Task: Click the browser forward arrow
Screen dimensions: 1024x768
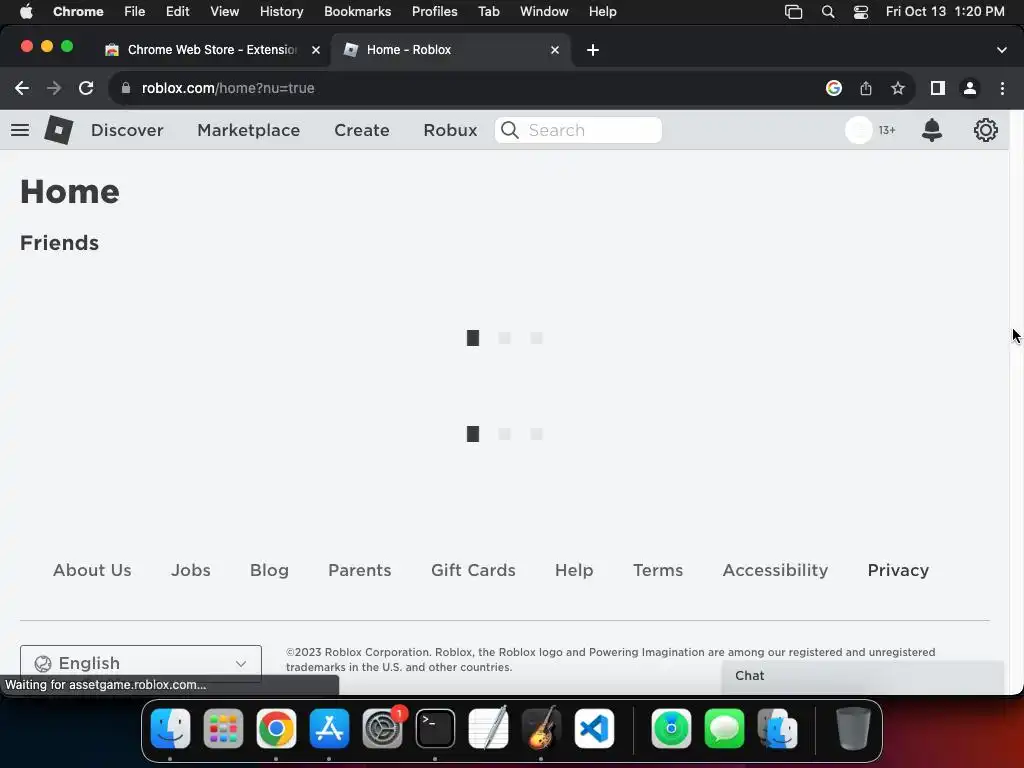Action: pos(54,88)
